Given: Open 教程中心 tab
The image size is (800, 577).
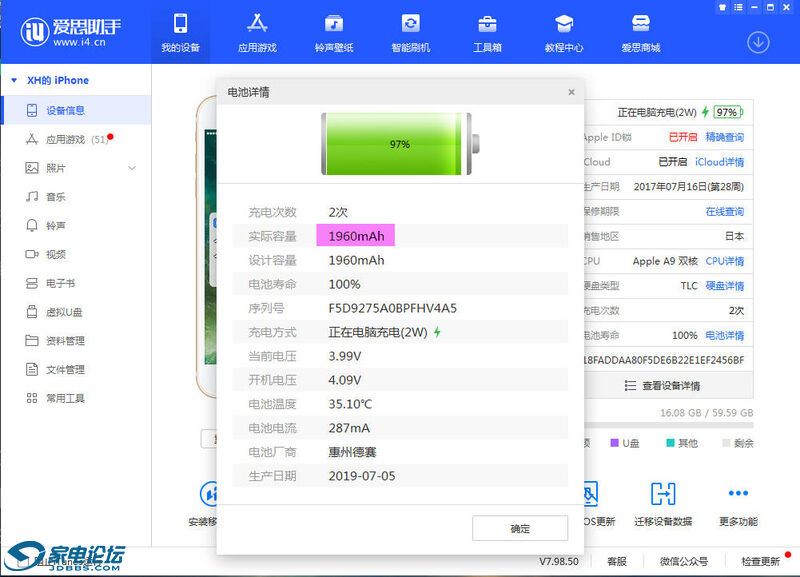Looking at the screenshot, I should click(x=564, y=33).
